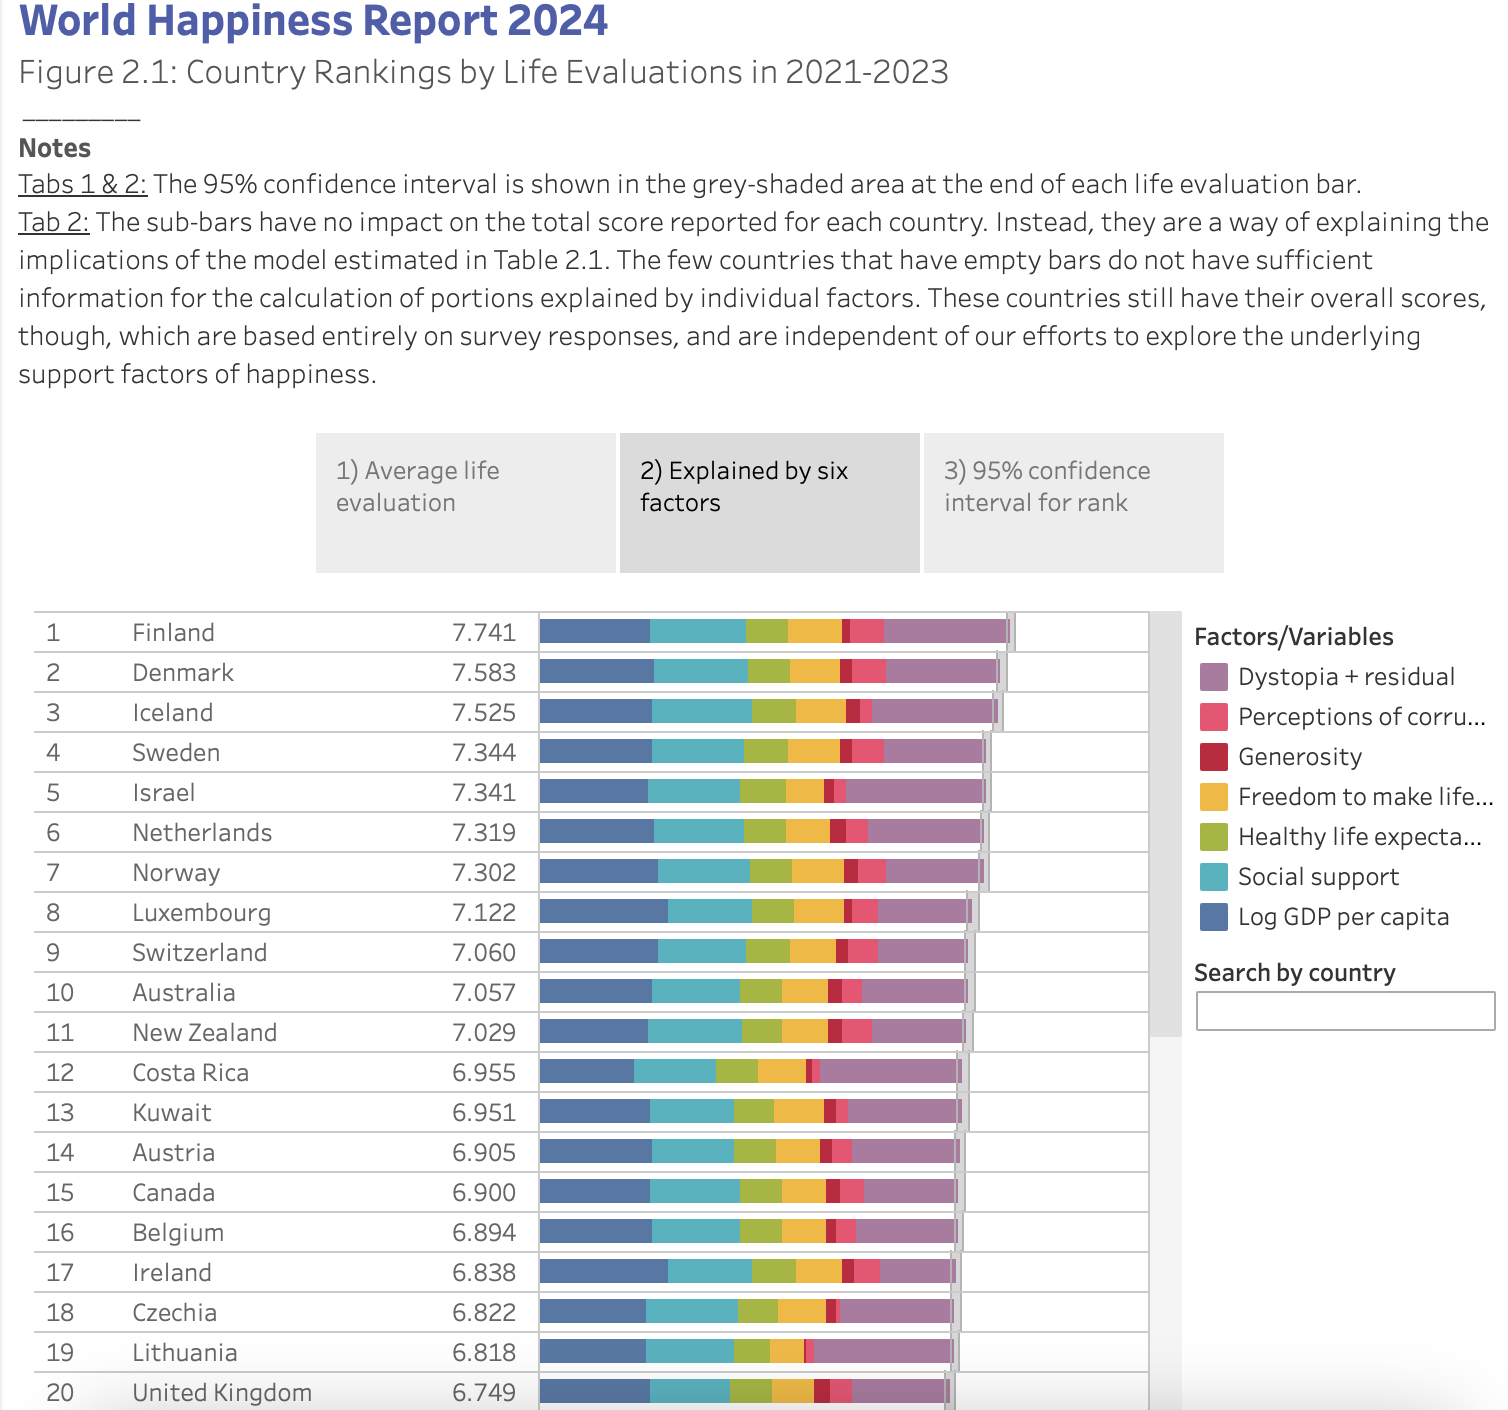Click the Search by country input field

[x=1345, y=1011]
